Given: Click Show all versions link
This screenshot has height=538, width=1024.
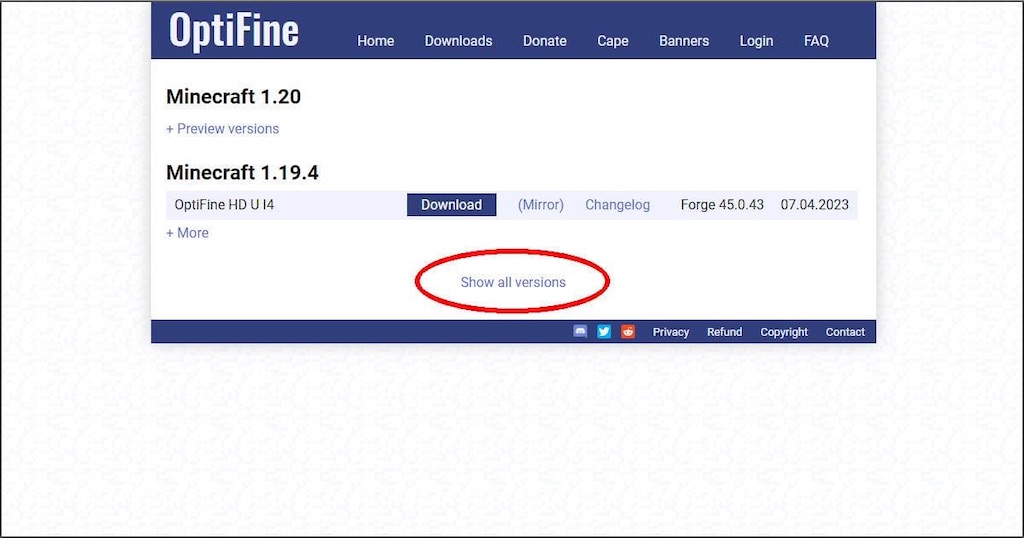Looking at the screenshot, I should click(x=513, y=282).
